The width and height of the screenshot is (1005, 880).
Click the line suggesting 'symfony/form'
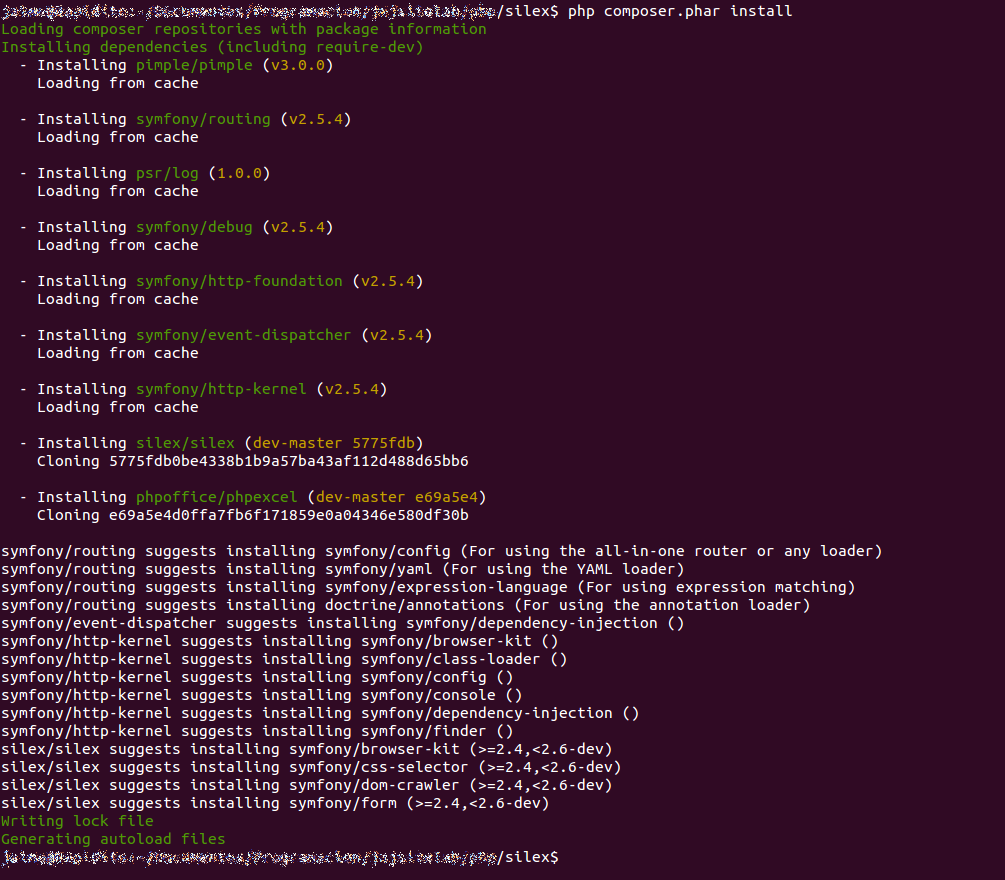pyautogui.click(x=276, y=802)
